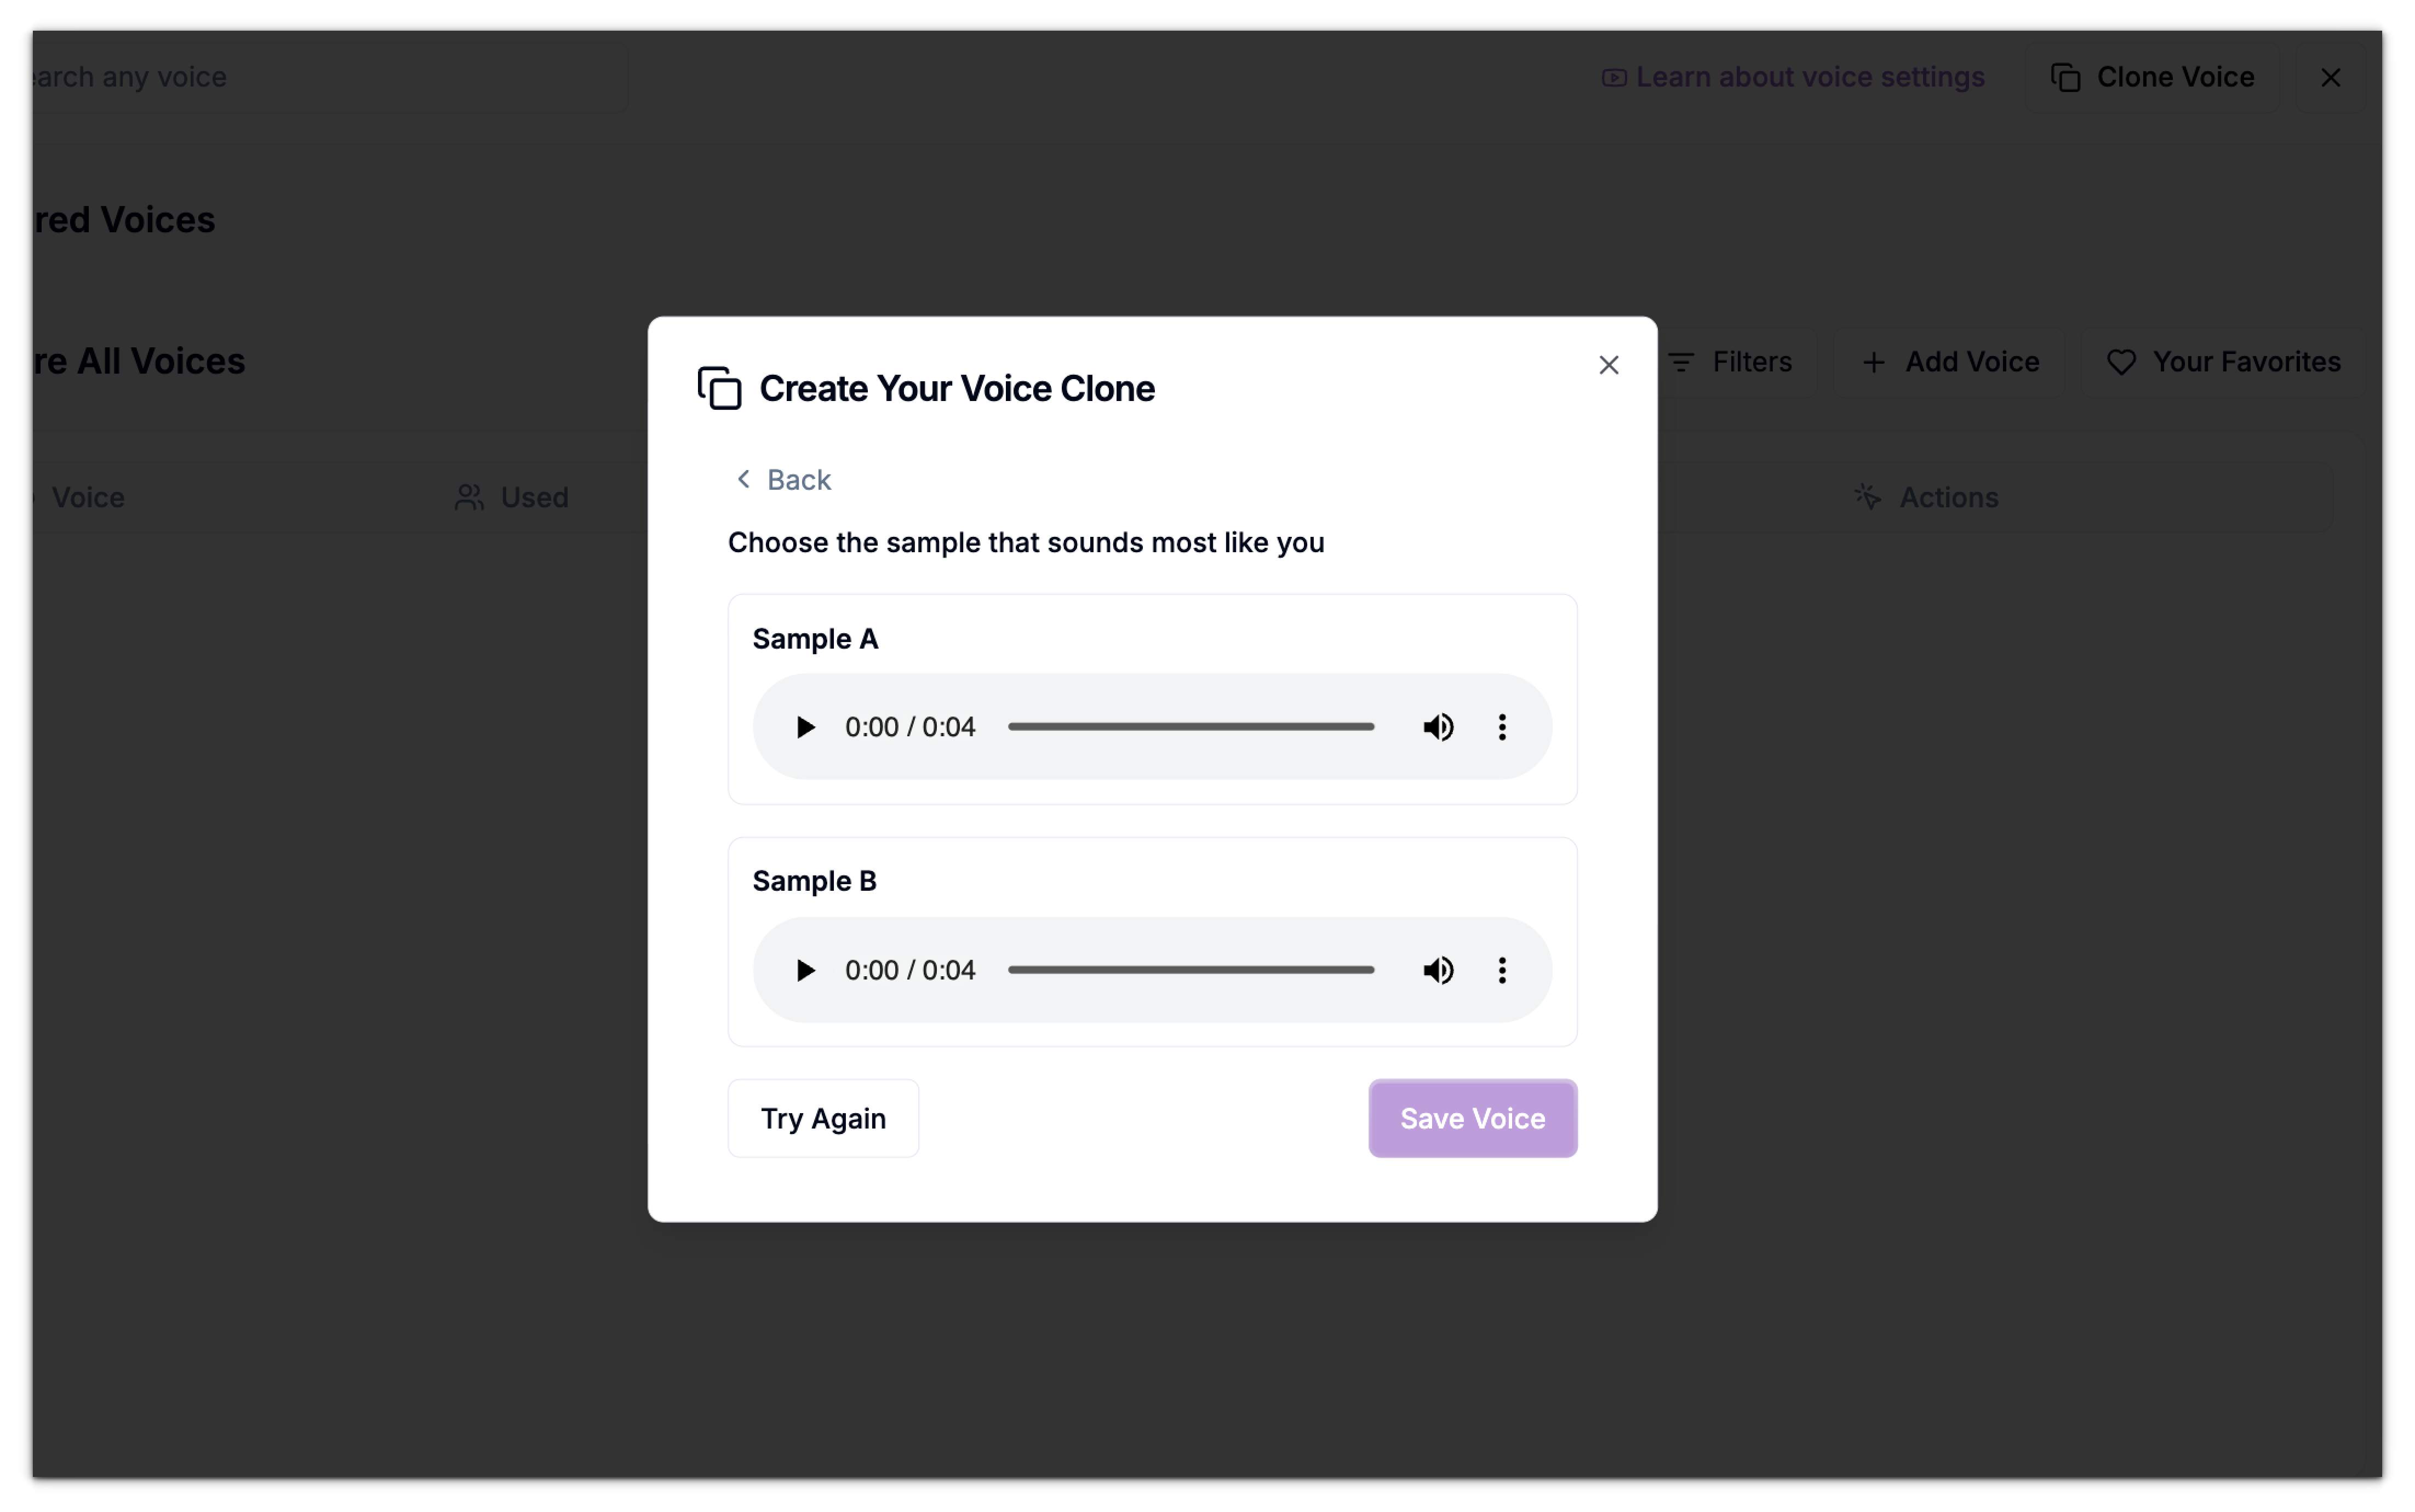Expand the Used column header

(512, 497)
